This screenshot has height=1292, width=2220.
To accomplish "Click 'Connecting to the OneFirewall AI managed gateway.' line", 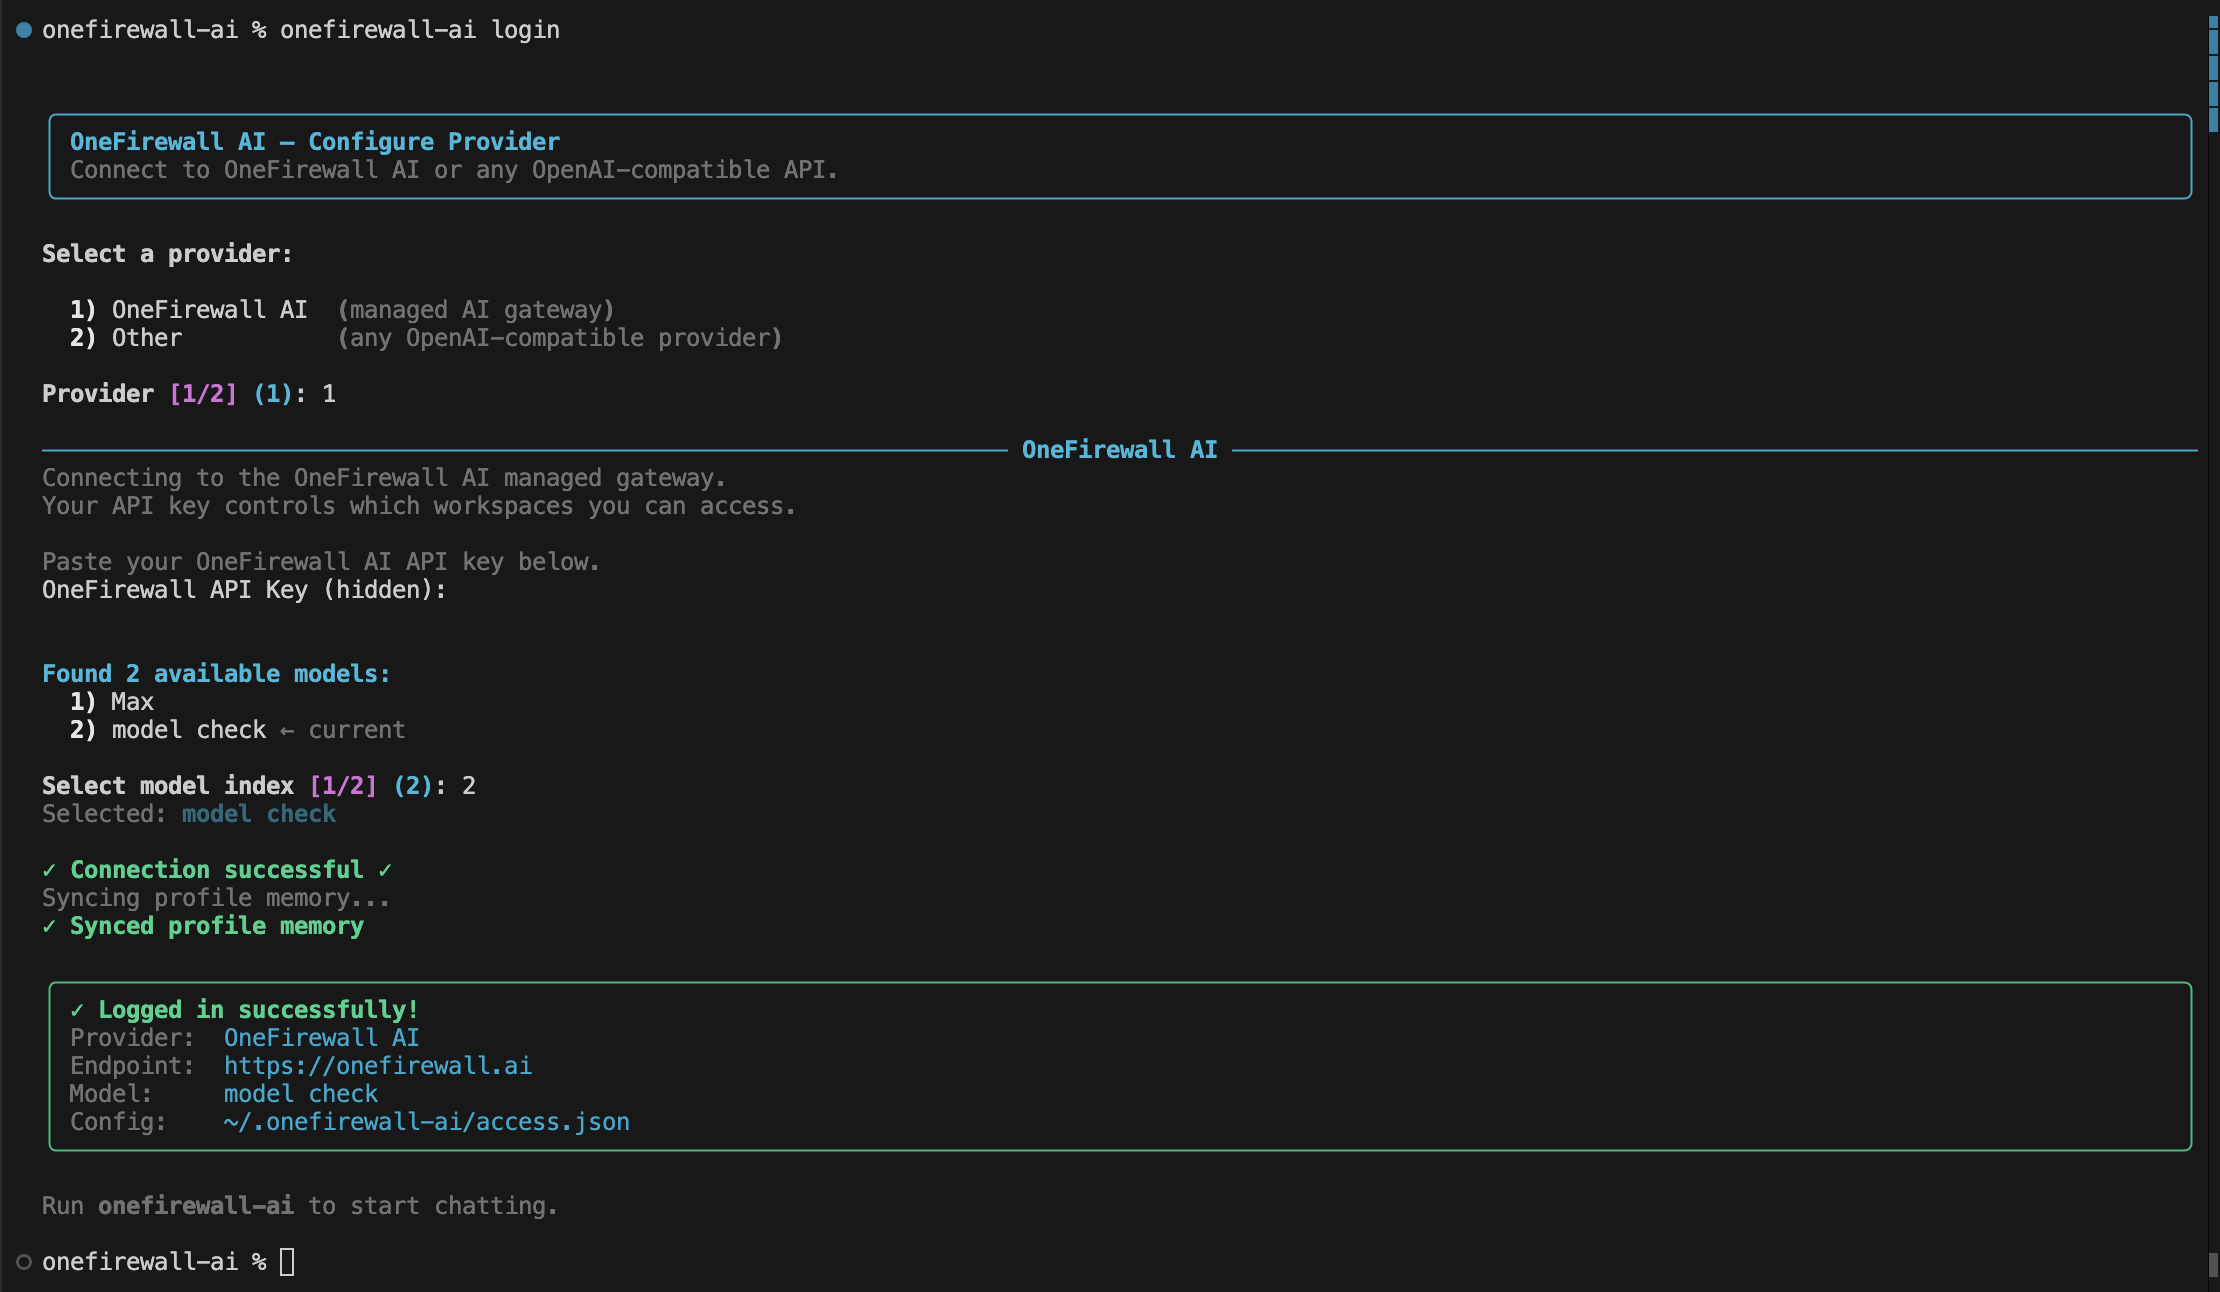I will (384, 478).
